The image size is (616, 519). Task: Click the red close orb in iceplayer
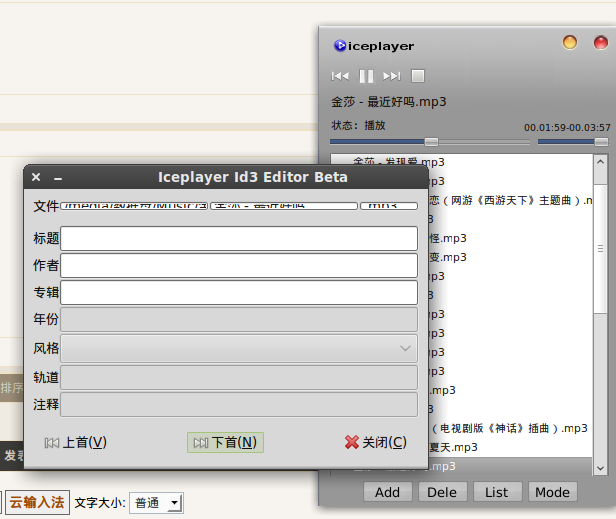[601, 42]
